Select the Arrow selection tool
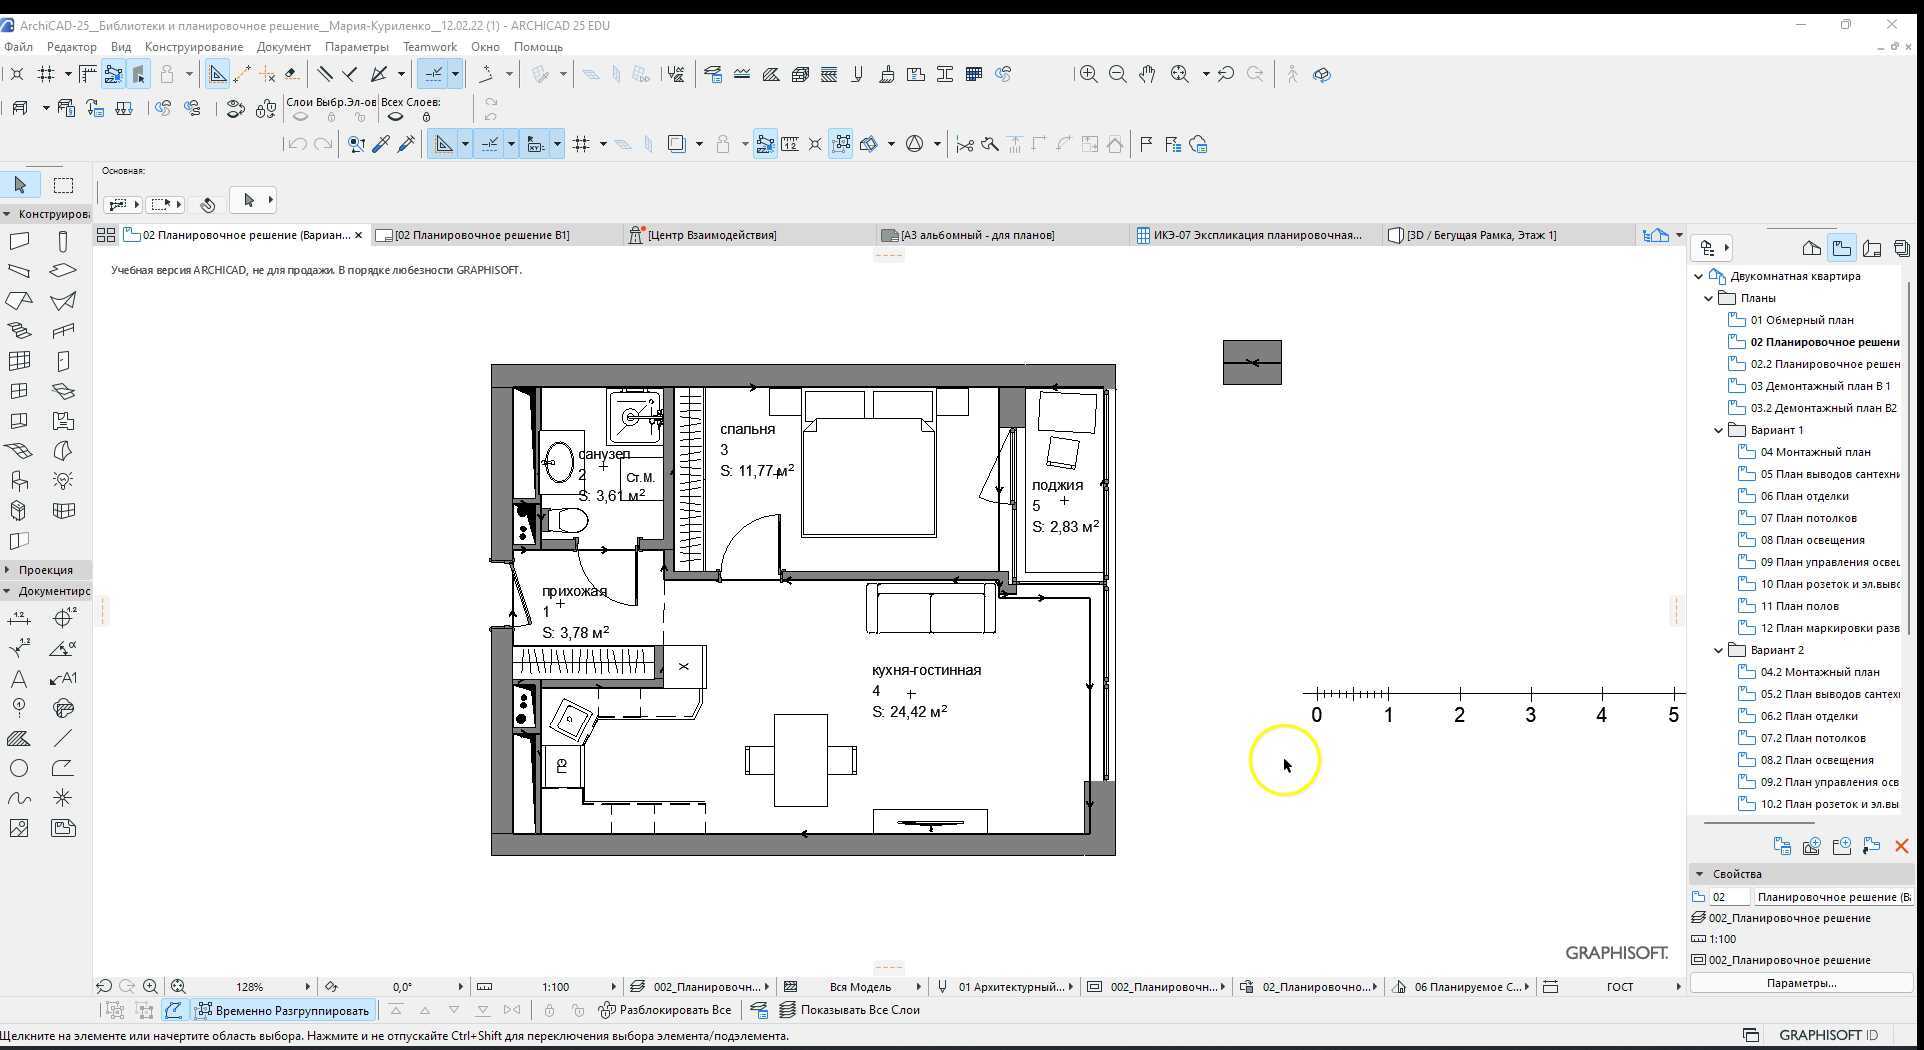This screenshot has width=1924, height=1050. tap(20, 185)
